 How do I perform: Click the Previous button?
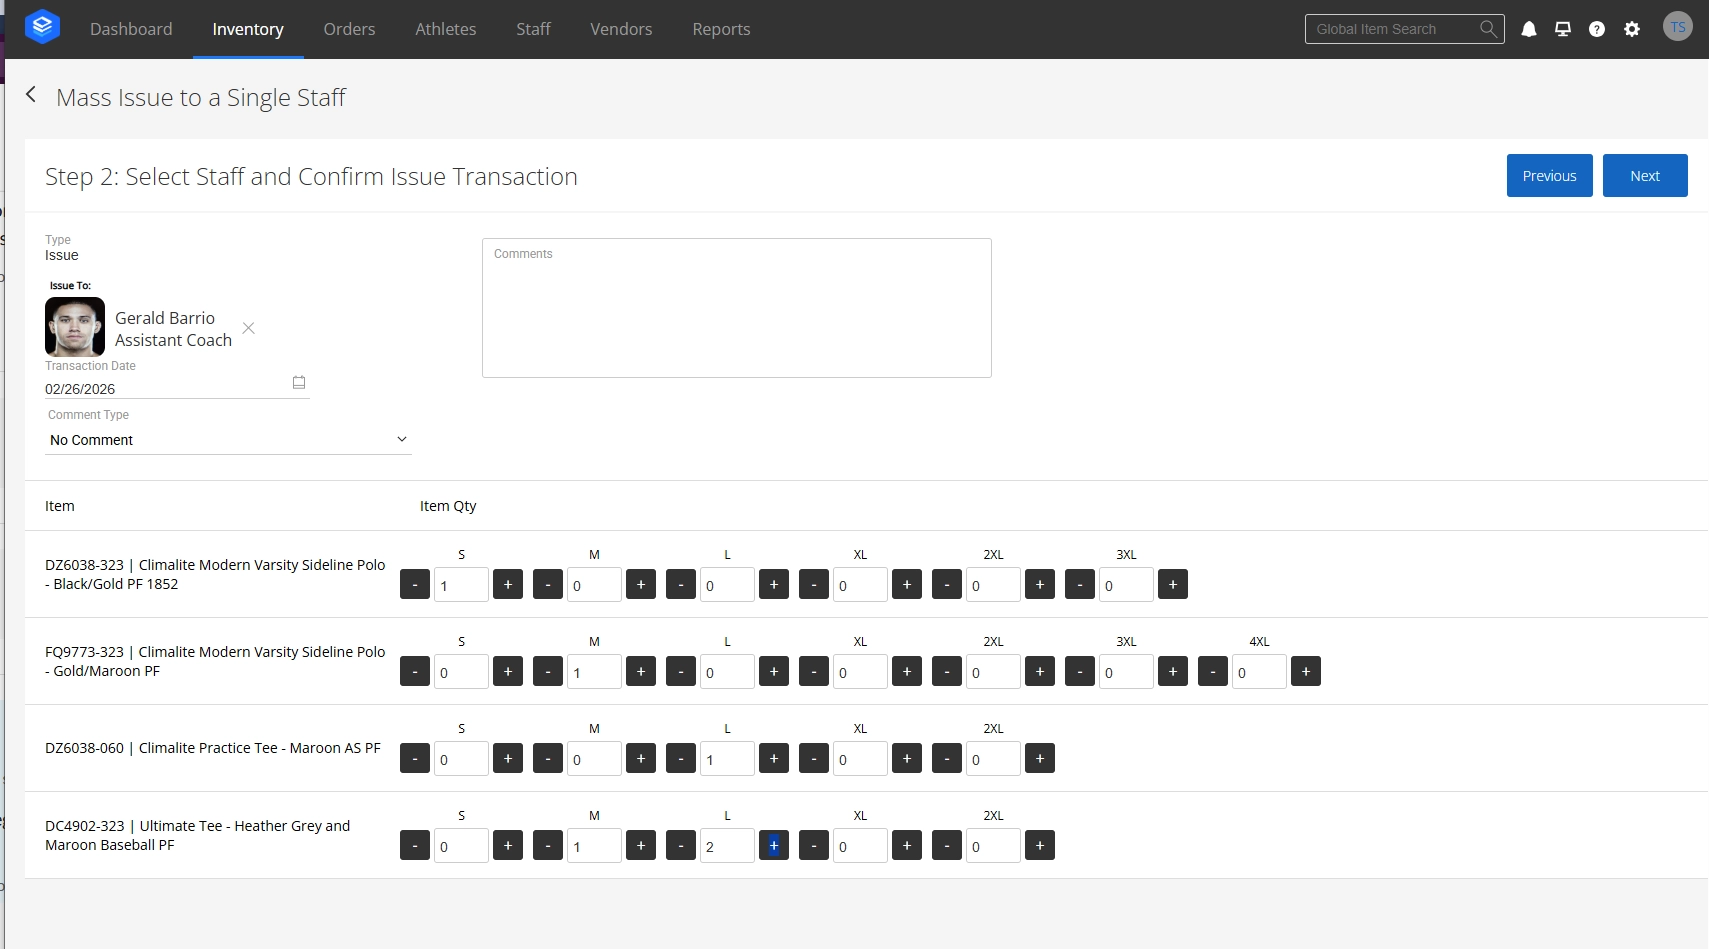1549,176
